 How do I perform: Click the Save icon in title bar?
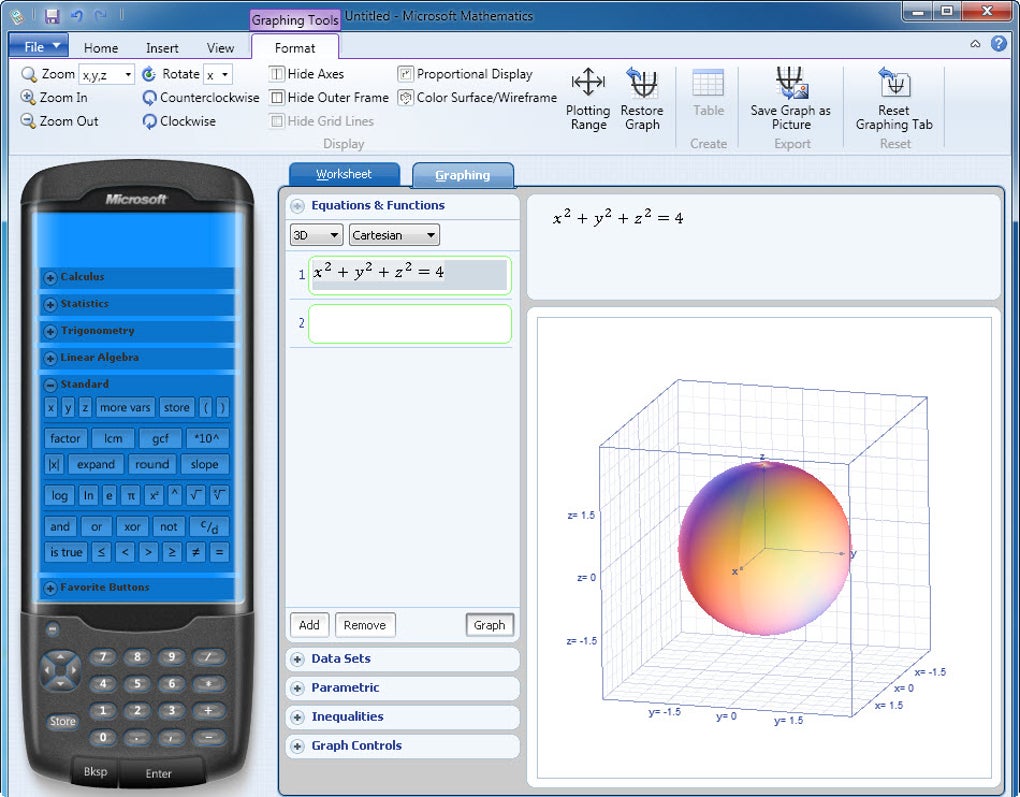point(51,16)
